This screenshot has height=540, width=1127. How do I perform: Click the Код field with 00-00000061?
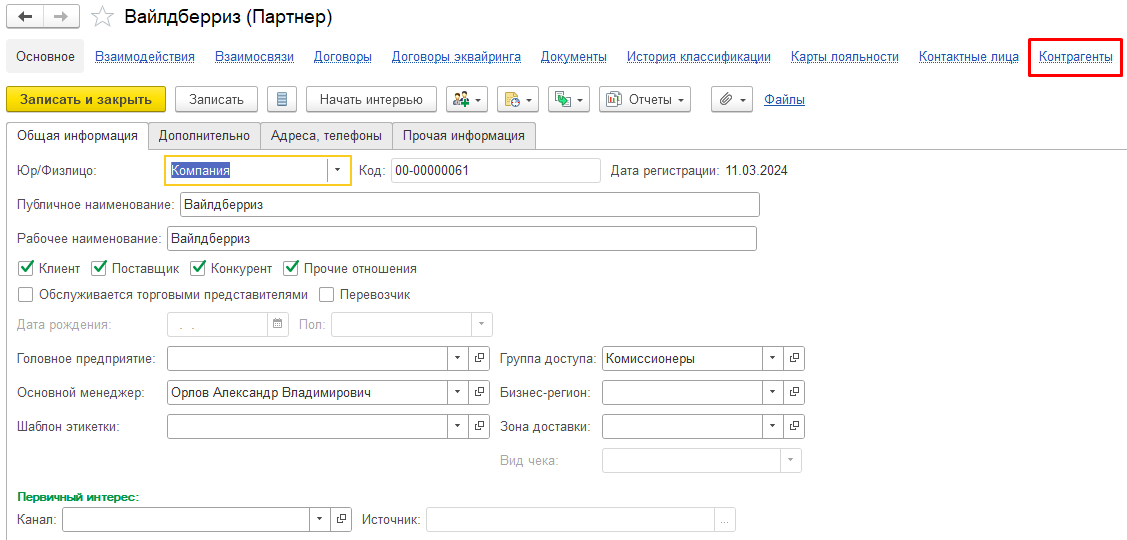tap(495, 171)
